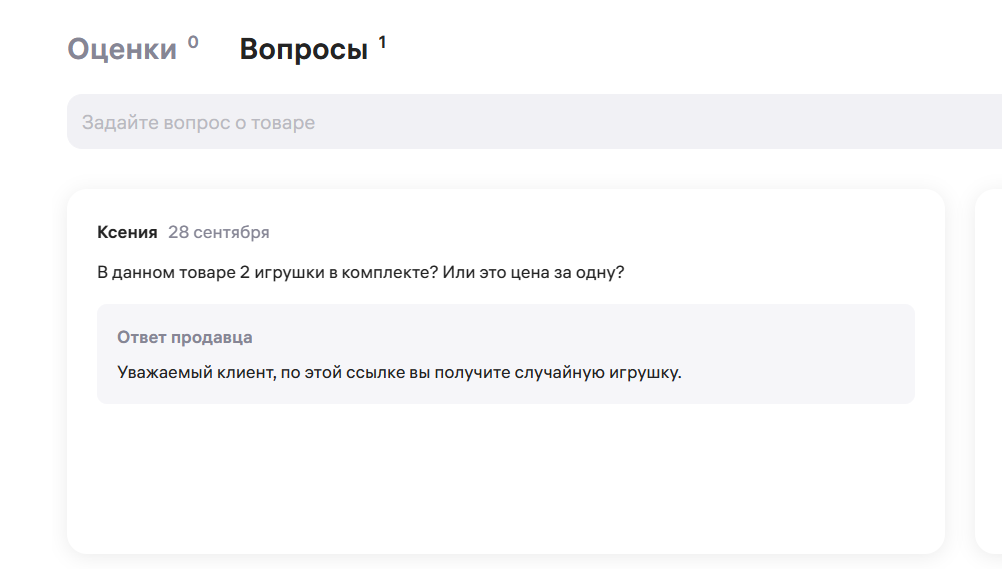Open the Вопросы tab
Screen dimensions: 1002x584
click(x=303, y=49)
